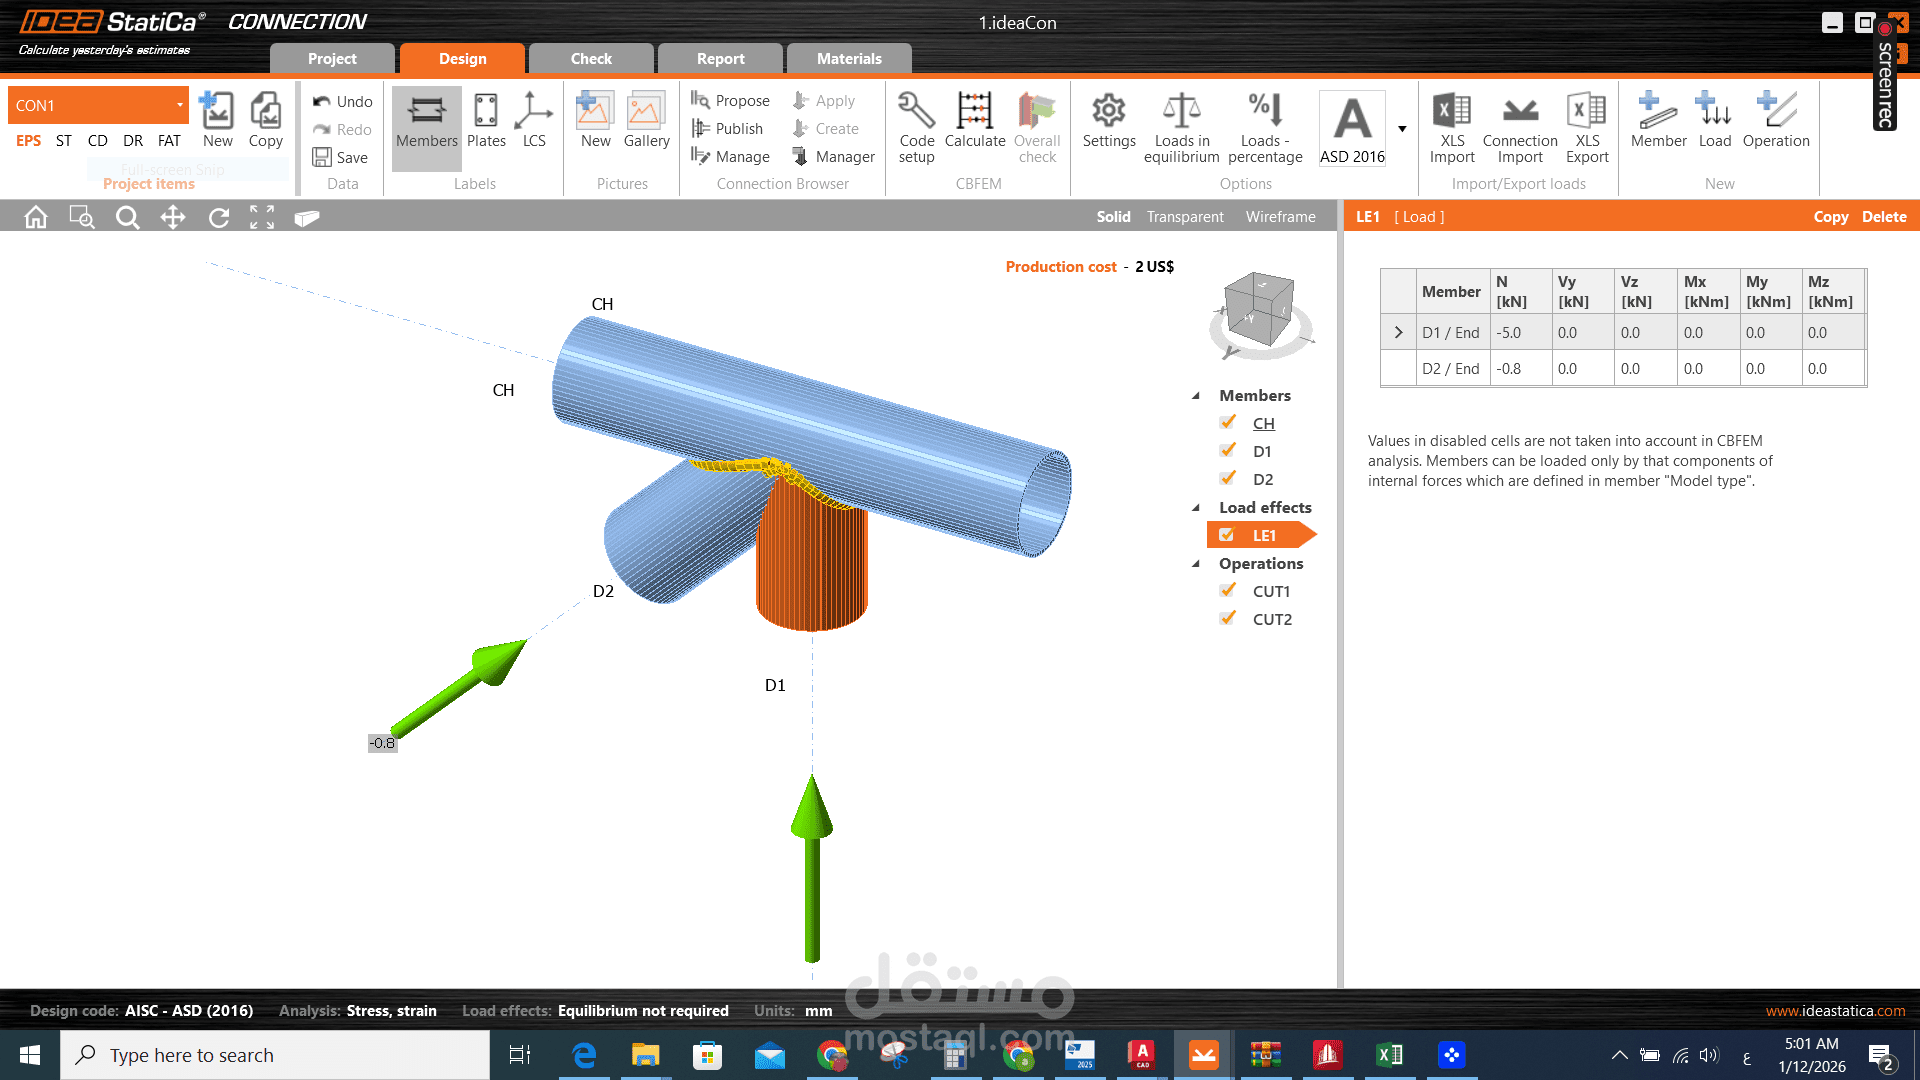Open the Report tab
The image size is (1920, 1080).
pyautogui.click(x=720, y=59)
